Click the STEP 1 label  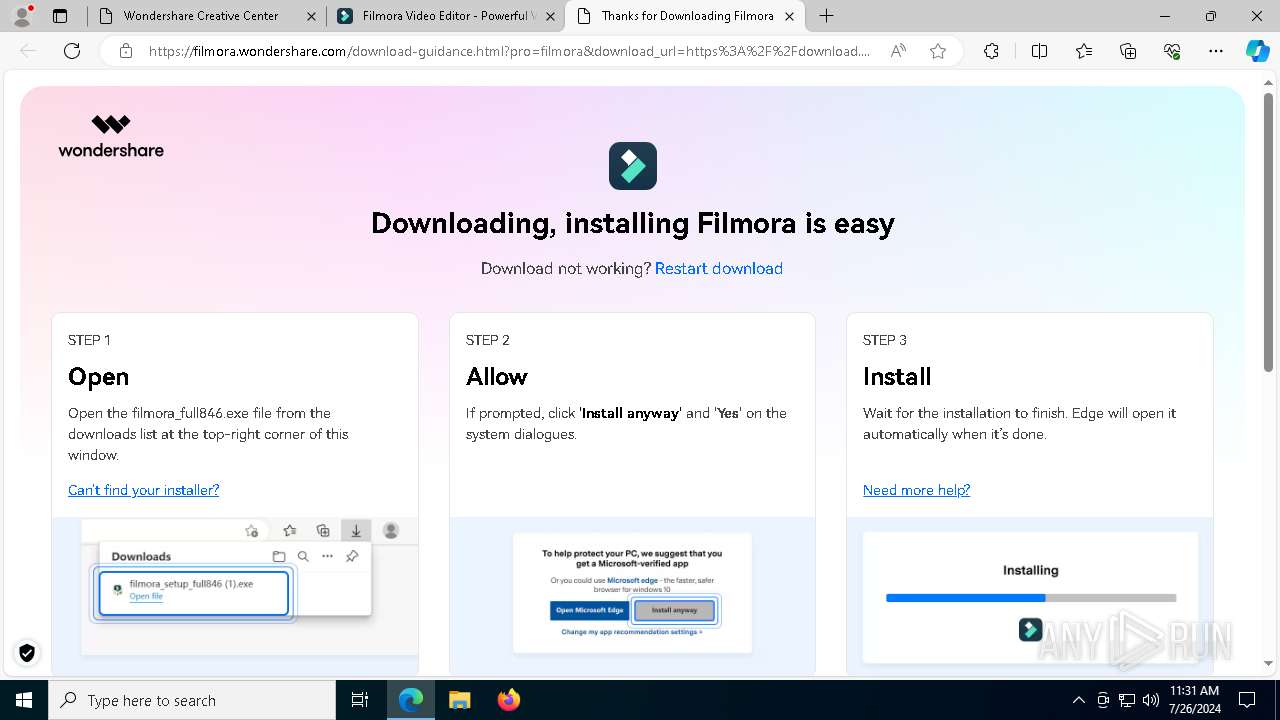coord(89,340)
